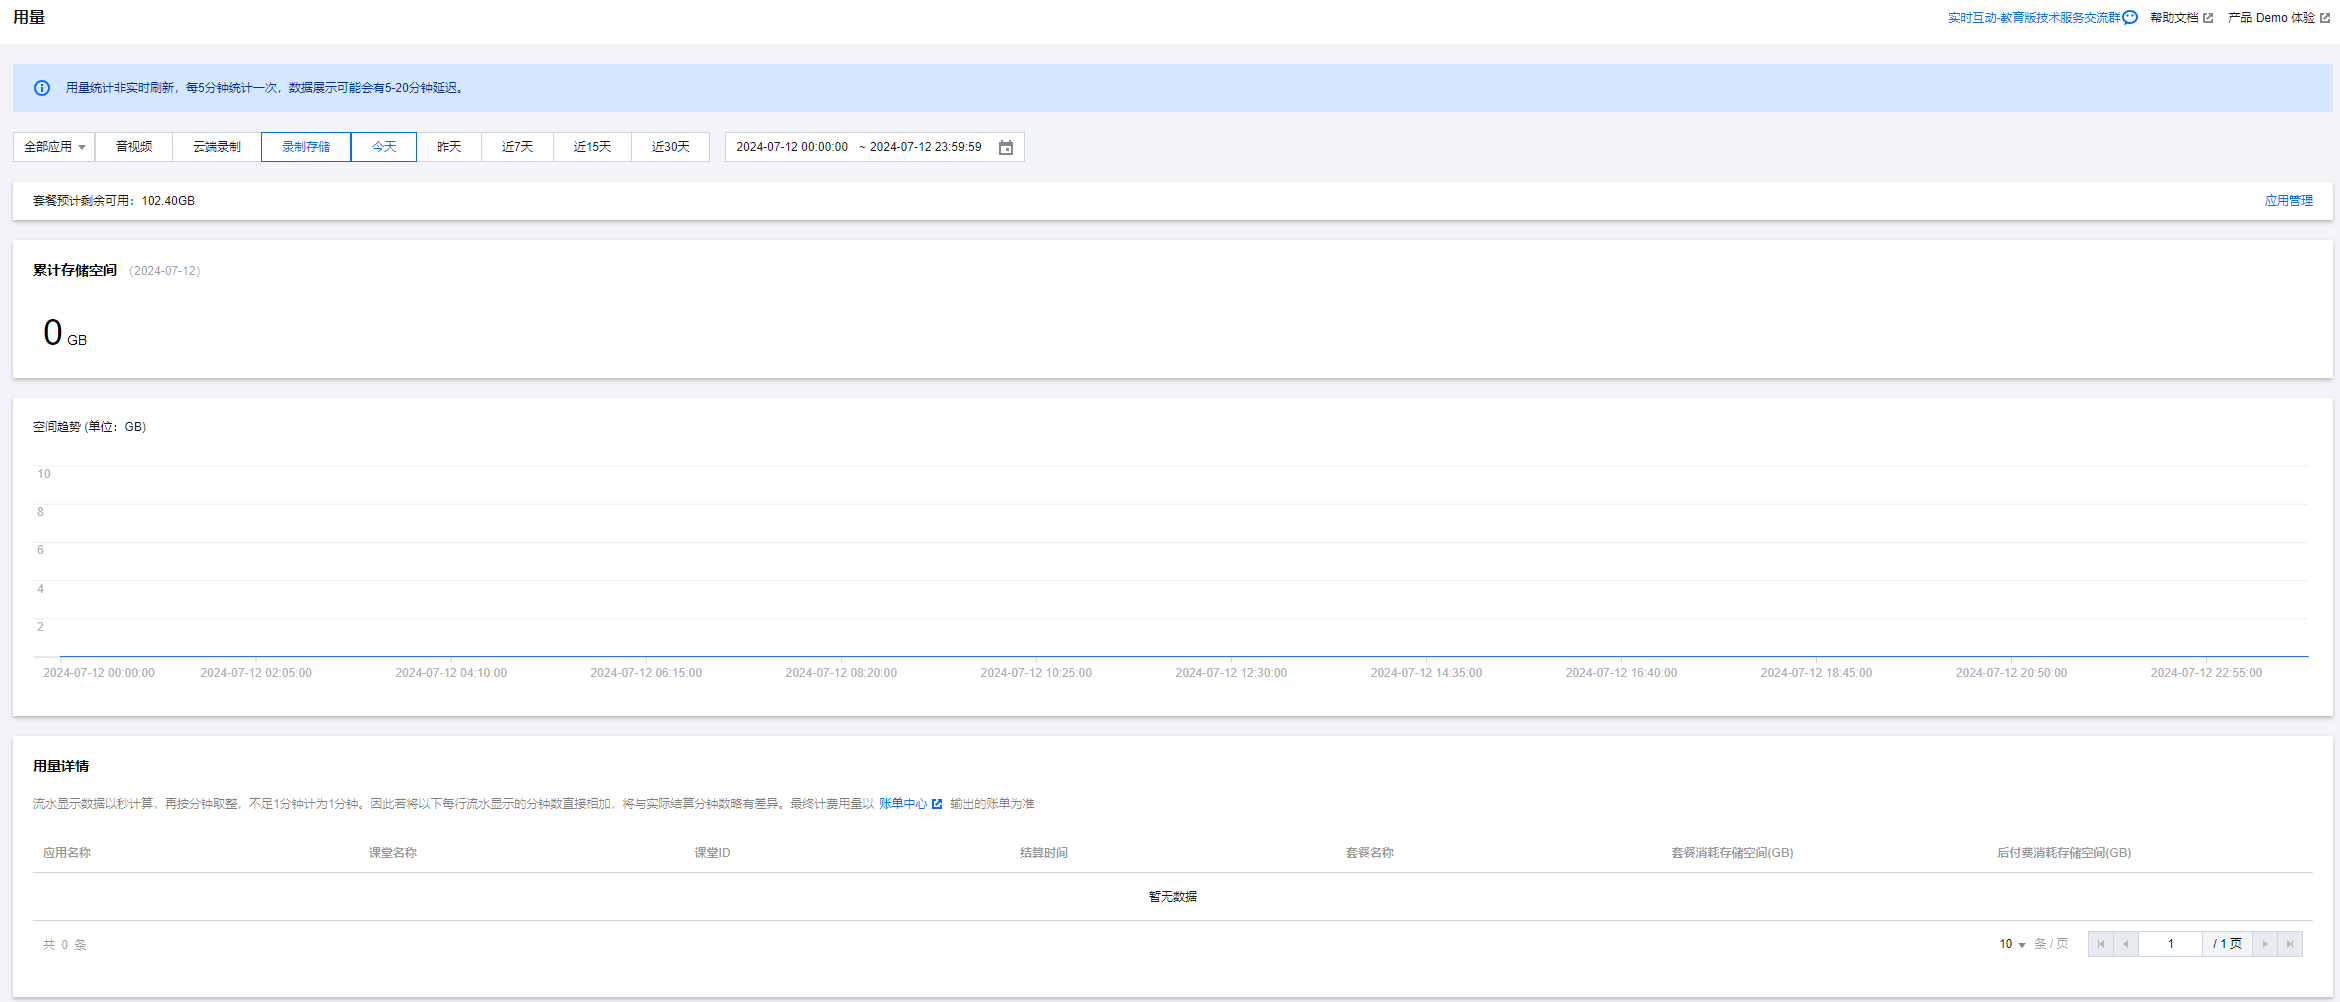The width and height of the screenshot is (2340, 1002).
Task: Go to the first page of the table
Action: [2101, 944]
